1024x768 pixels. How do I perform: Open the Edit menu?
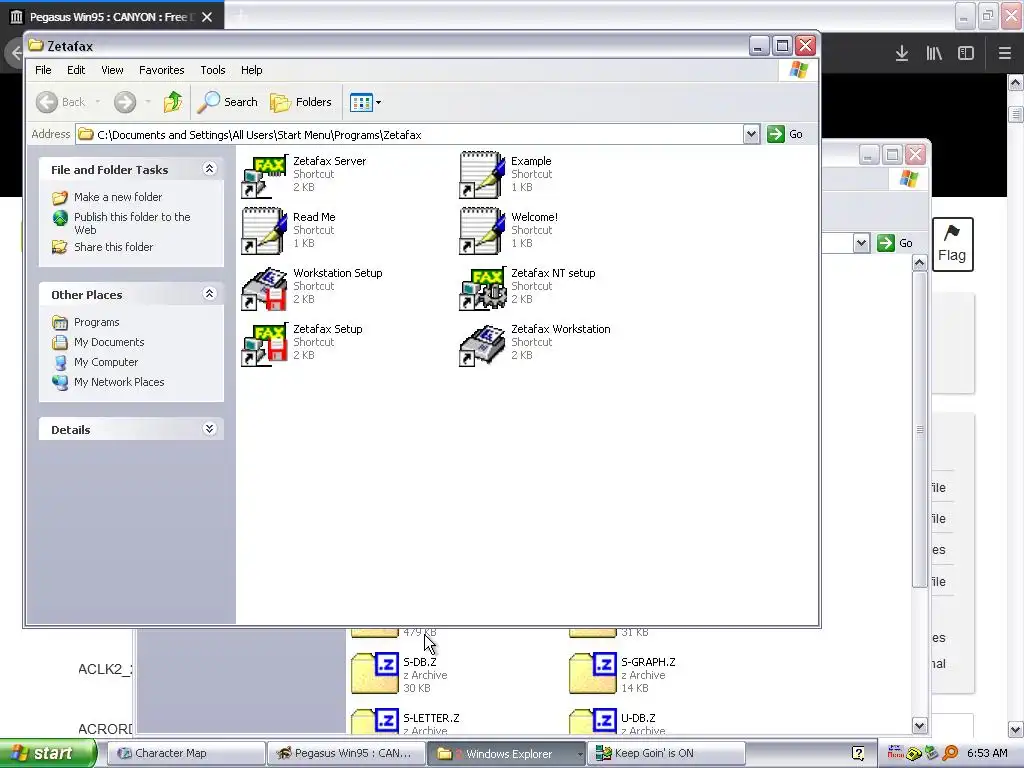[x=76, y=70]
